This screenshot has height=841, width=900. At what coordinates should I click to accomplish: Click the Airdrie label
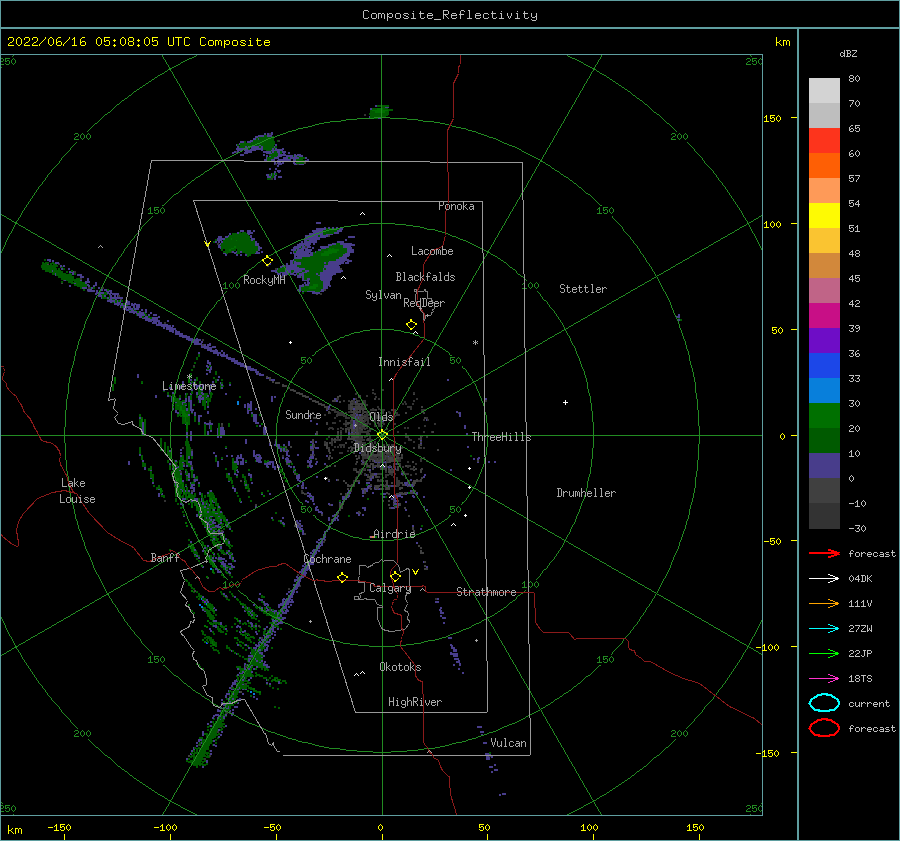394,534
